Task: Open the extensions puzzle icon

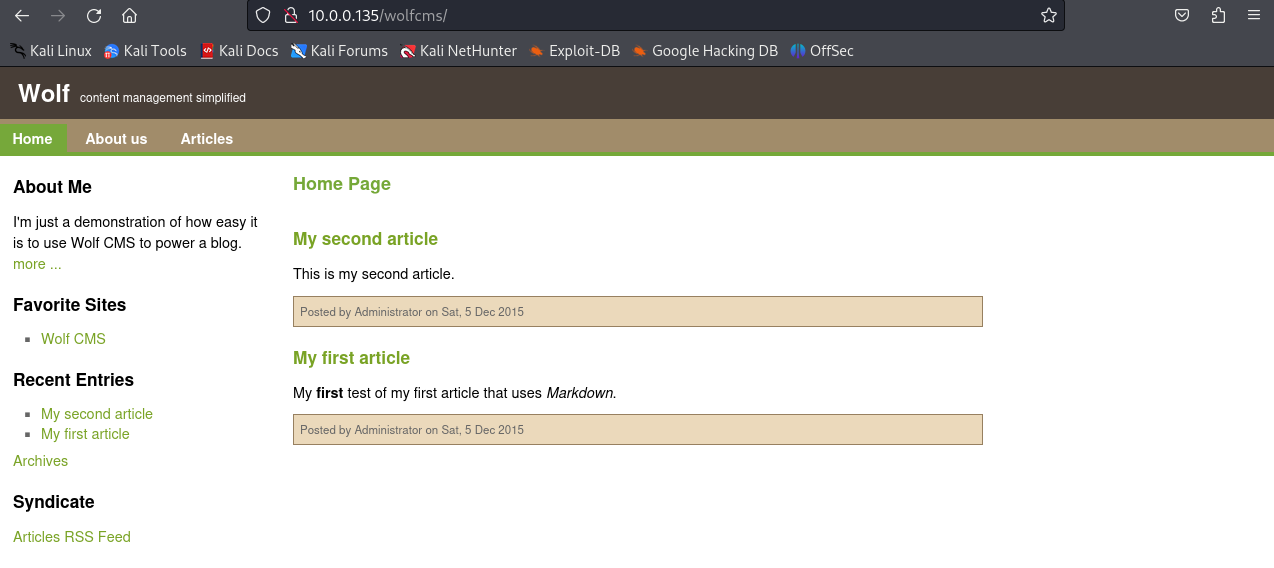Action: click(x=1218, y=15)
